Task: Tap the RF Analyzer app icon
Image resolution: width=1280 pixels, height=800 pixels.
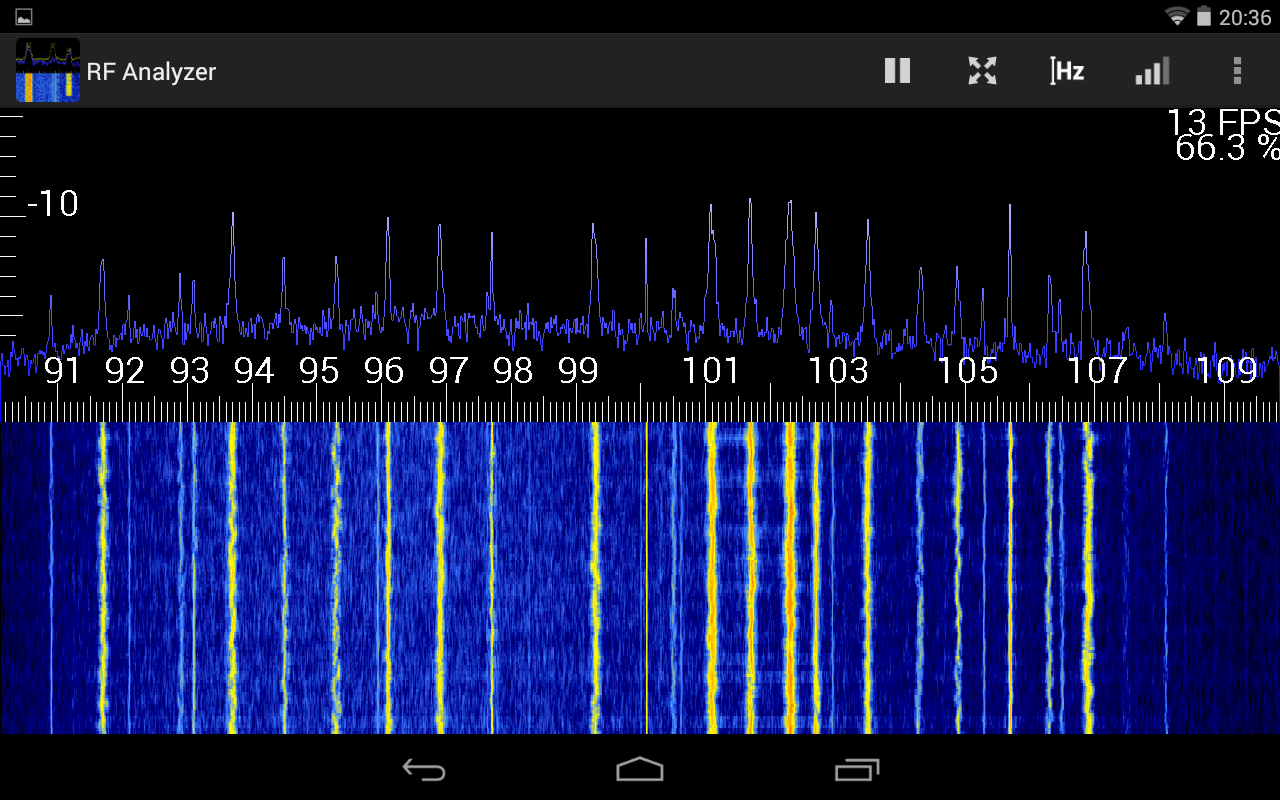Action: point(47,70)
